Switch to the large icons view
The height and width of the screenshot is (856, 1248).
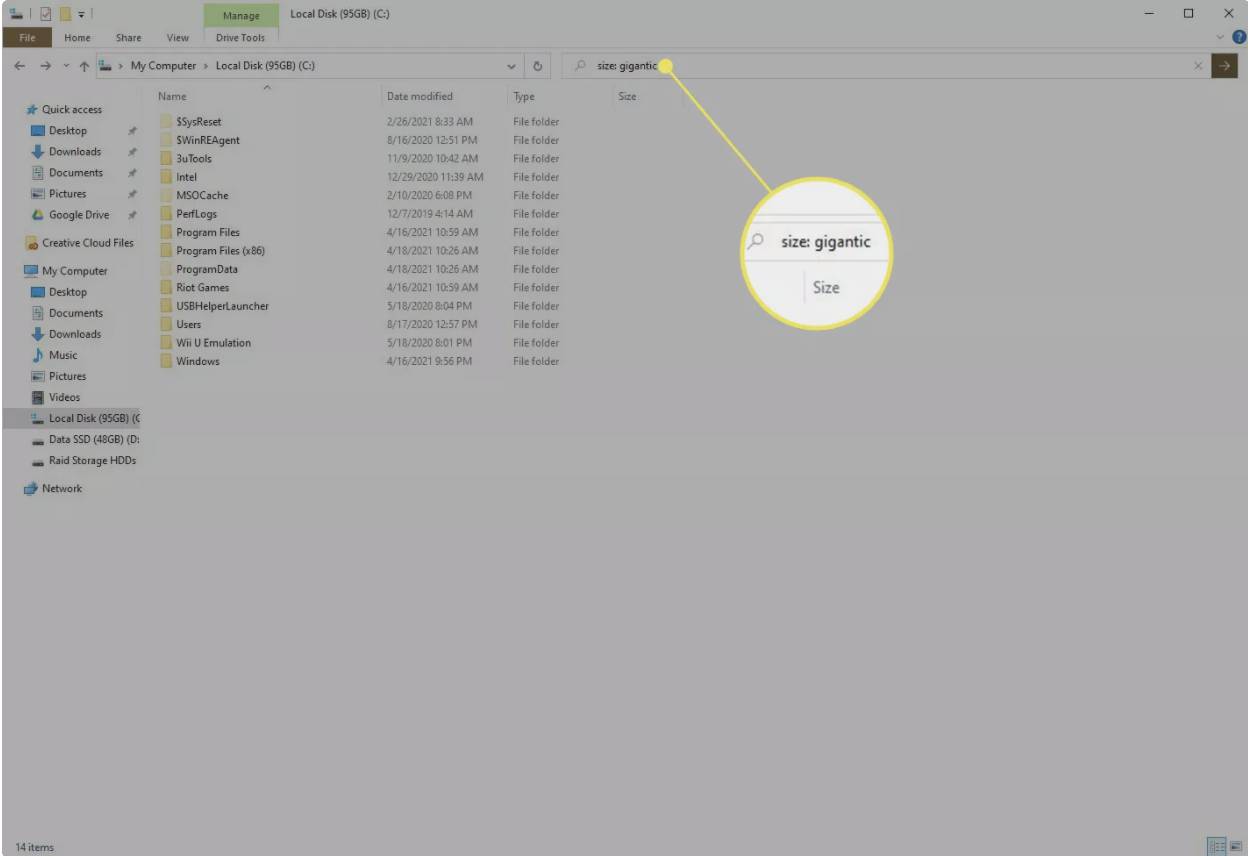pos(1235,847)
